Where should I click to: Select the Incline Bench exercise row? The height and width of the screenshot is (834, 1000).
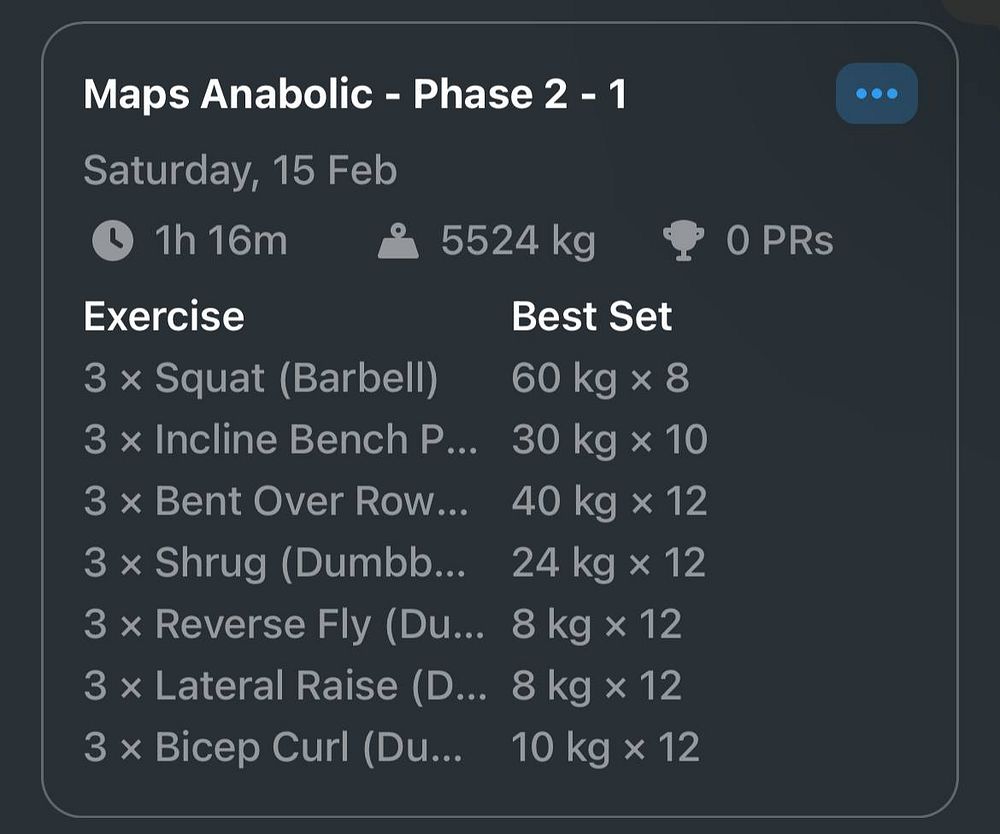pos(281,440)
